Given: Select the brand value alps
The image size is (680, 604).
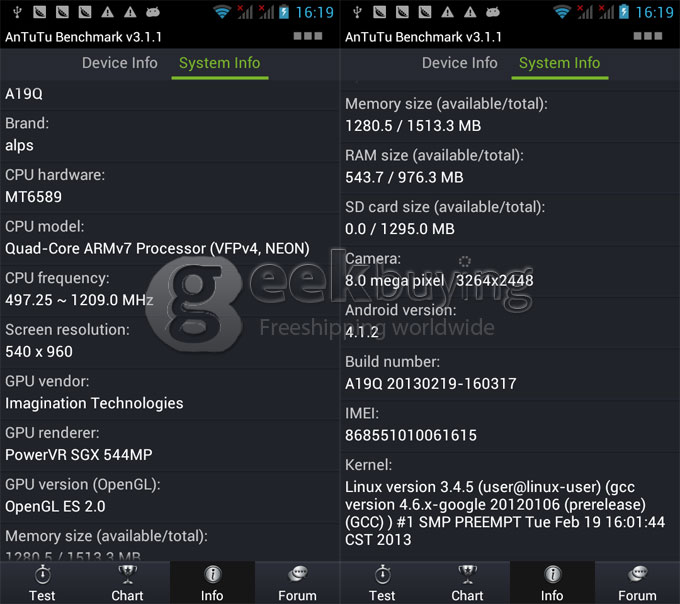Looking at the screenshot, I should coord(19,145).
